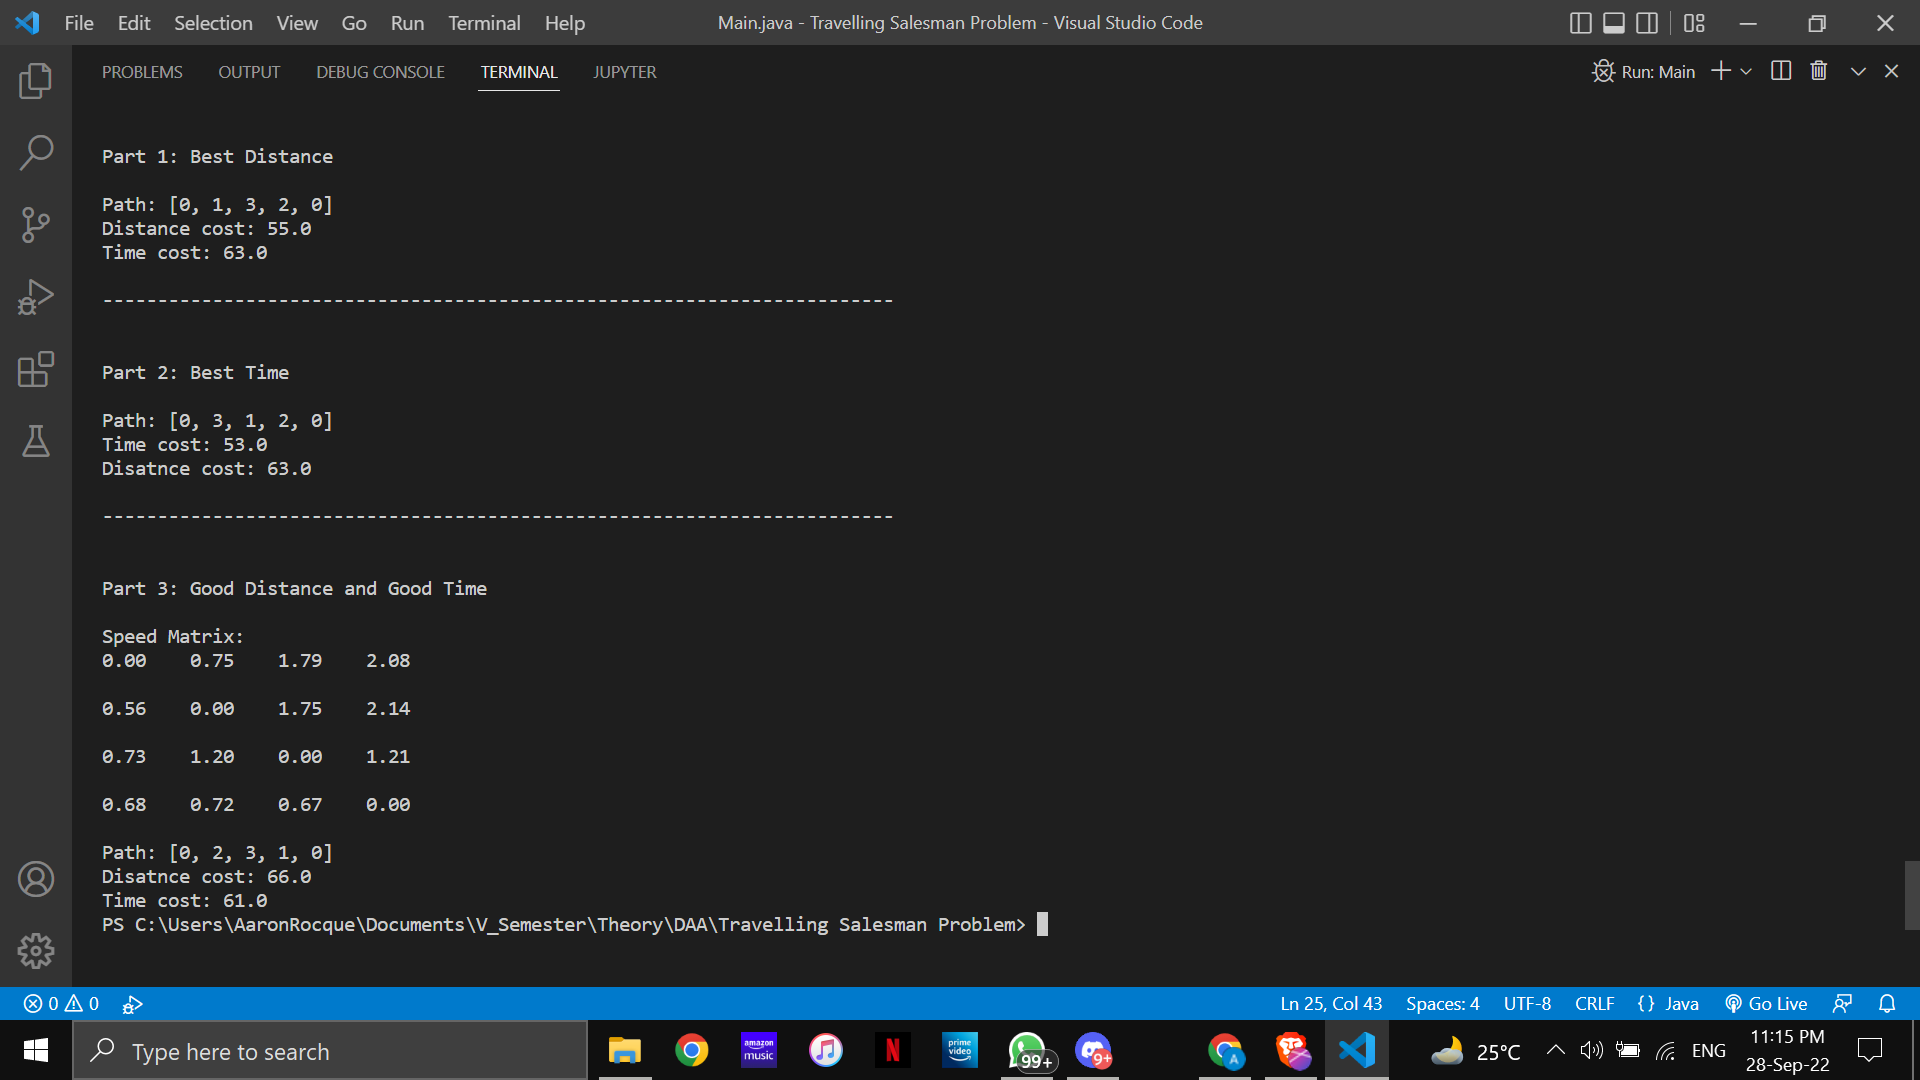Open the Explorer sidebar
Image resolution: width=1920 pixels, height=1080 pixels.
coord(36,81)
